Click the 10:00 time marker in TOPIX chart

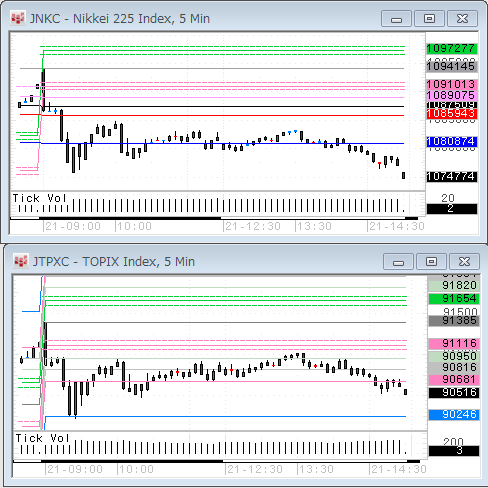[x=136, y=469]
